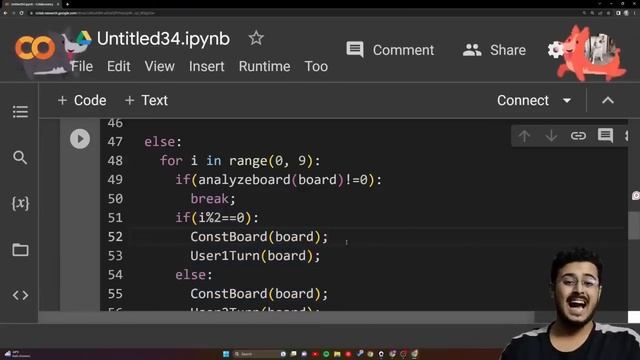640x360 pixels.
Task: Open the Edit menu
Action: click(x=118, y=66)
